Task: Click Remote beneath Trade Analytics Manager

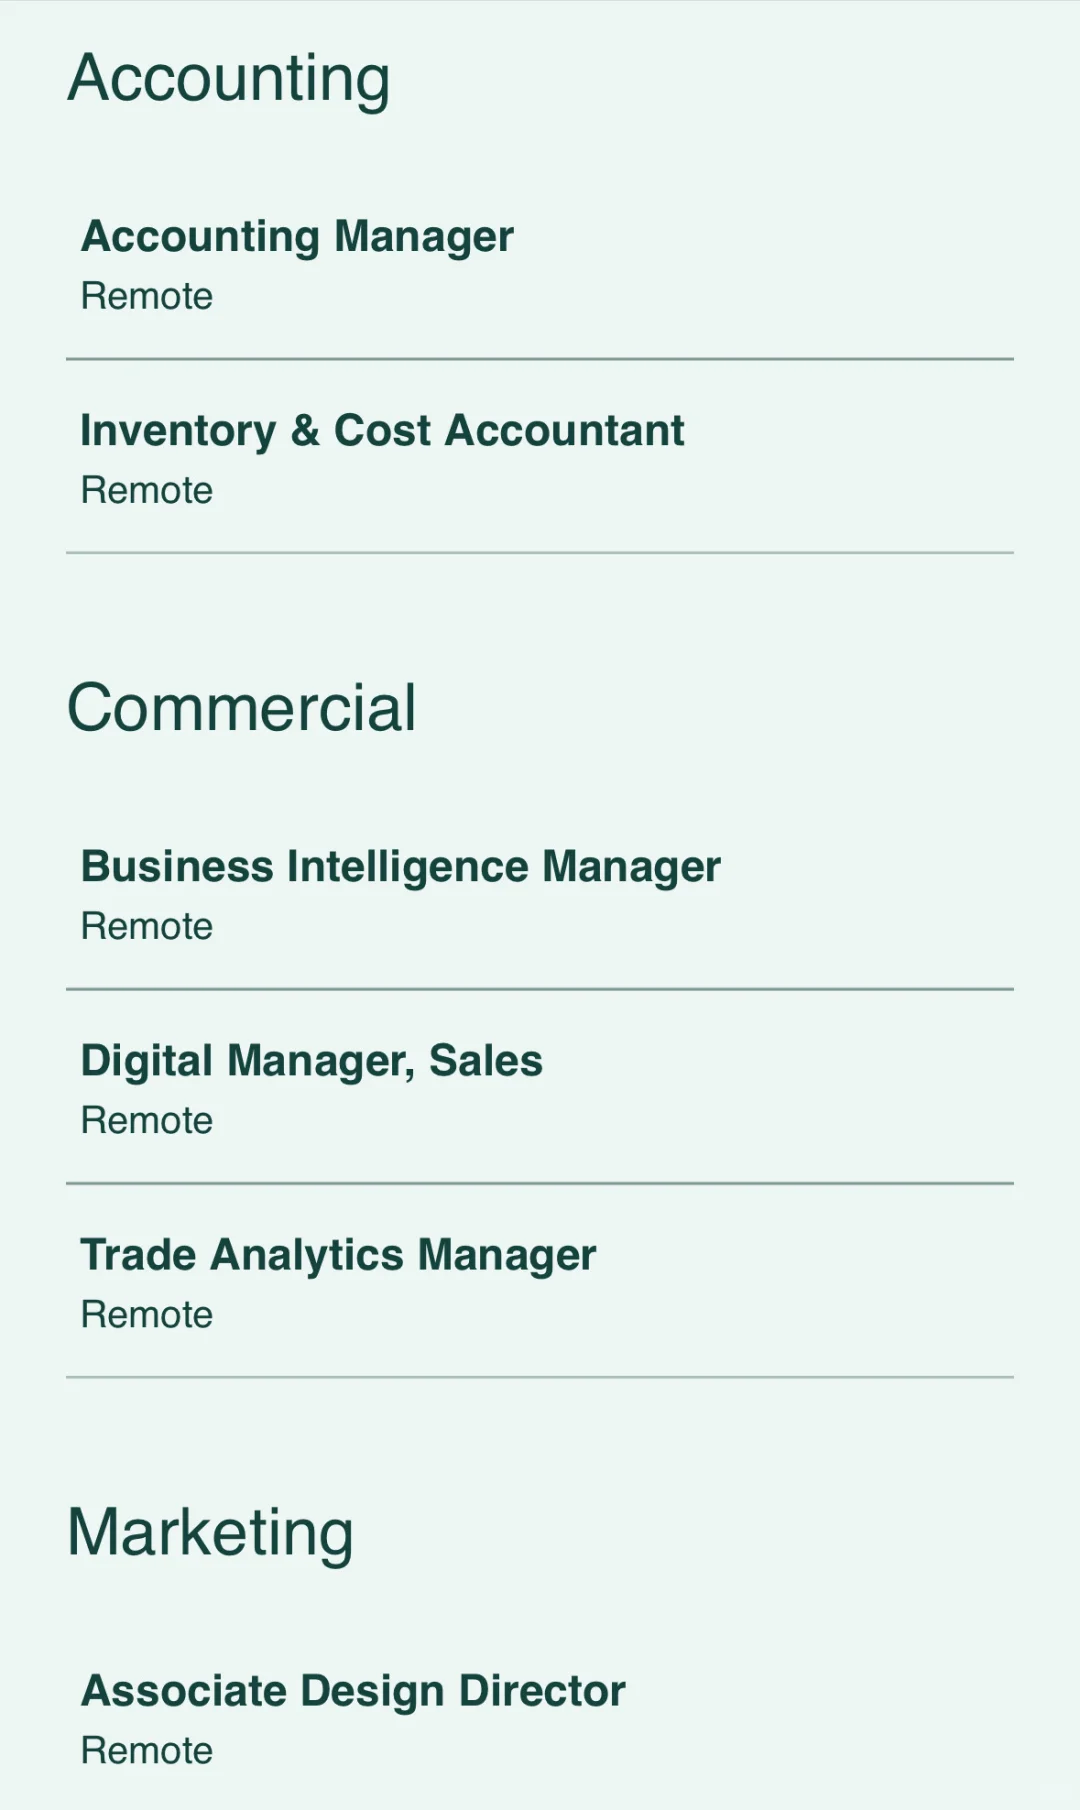Action: [147, 1314]
